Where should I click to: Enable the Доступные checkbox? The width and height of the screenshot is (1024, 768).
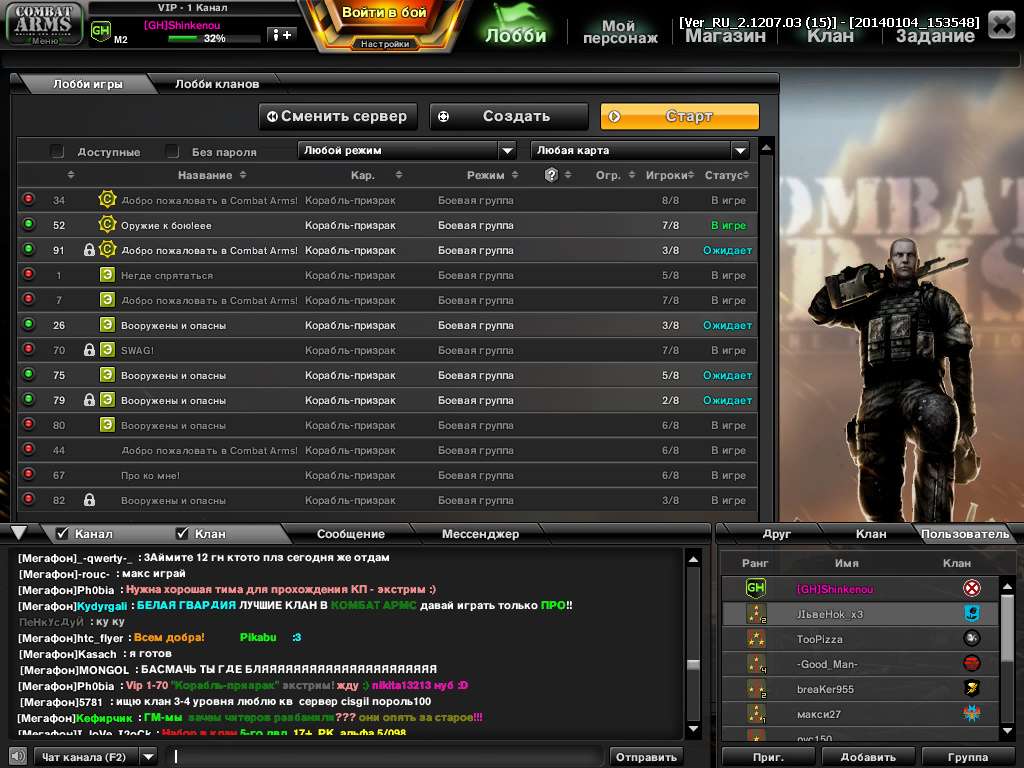click(x=57, y=152)
